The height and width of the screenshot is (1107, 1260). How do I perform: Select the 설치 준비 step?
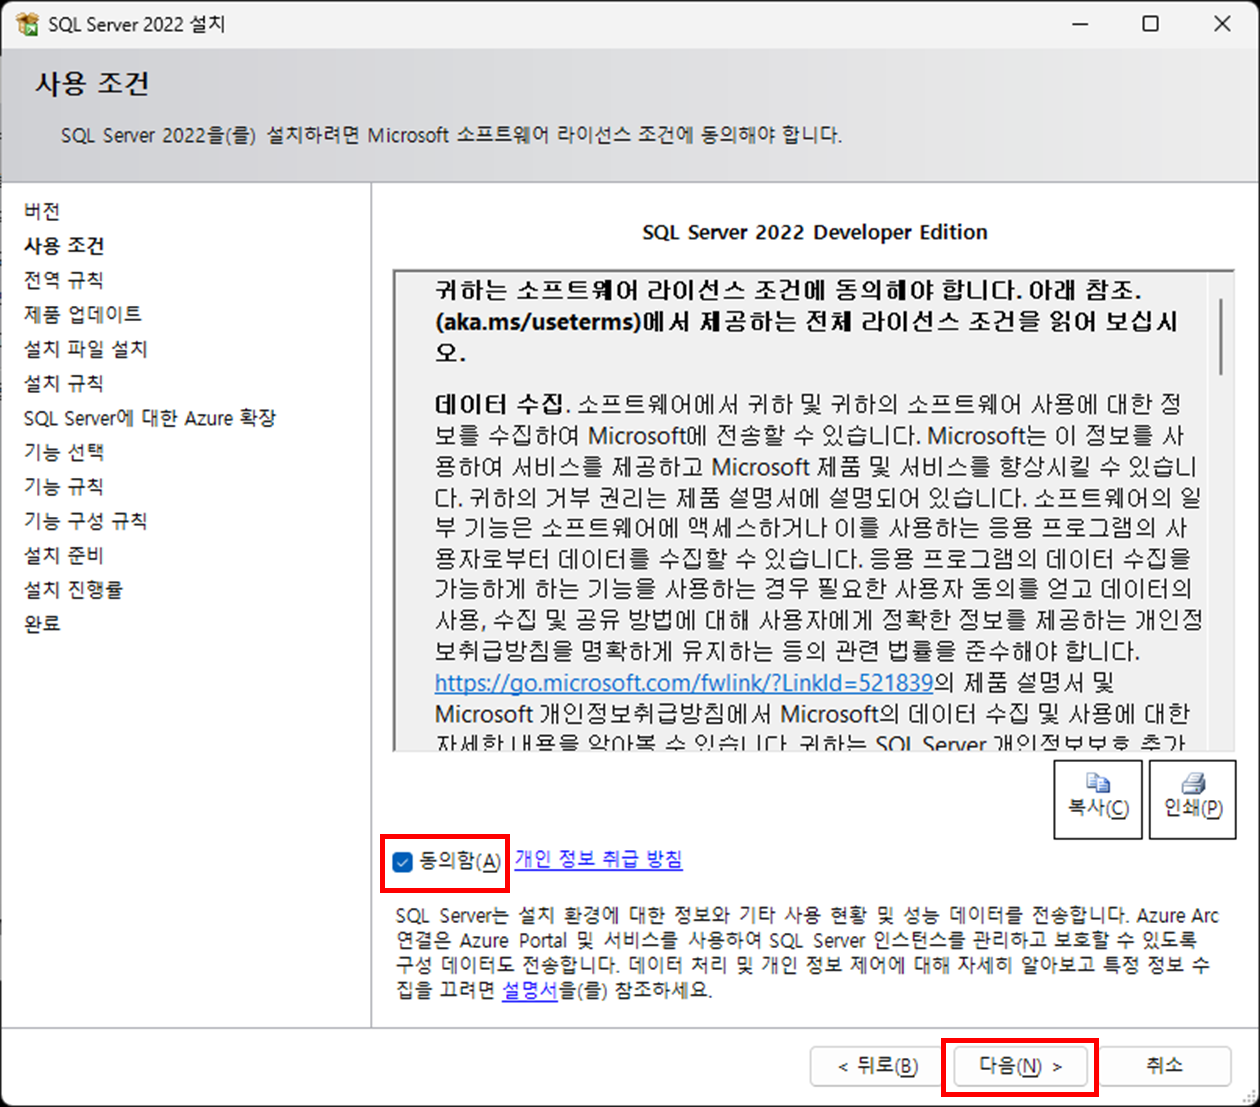tap(63, 555)
